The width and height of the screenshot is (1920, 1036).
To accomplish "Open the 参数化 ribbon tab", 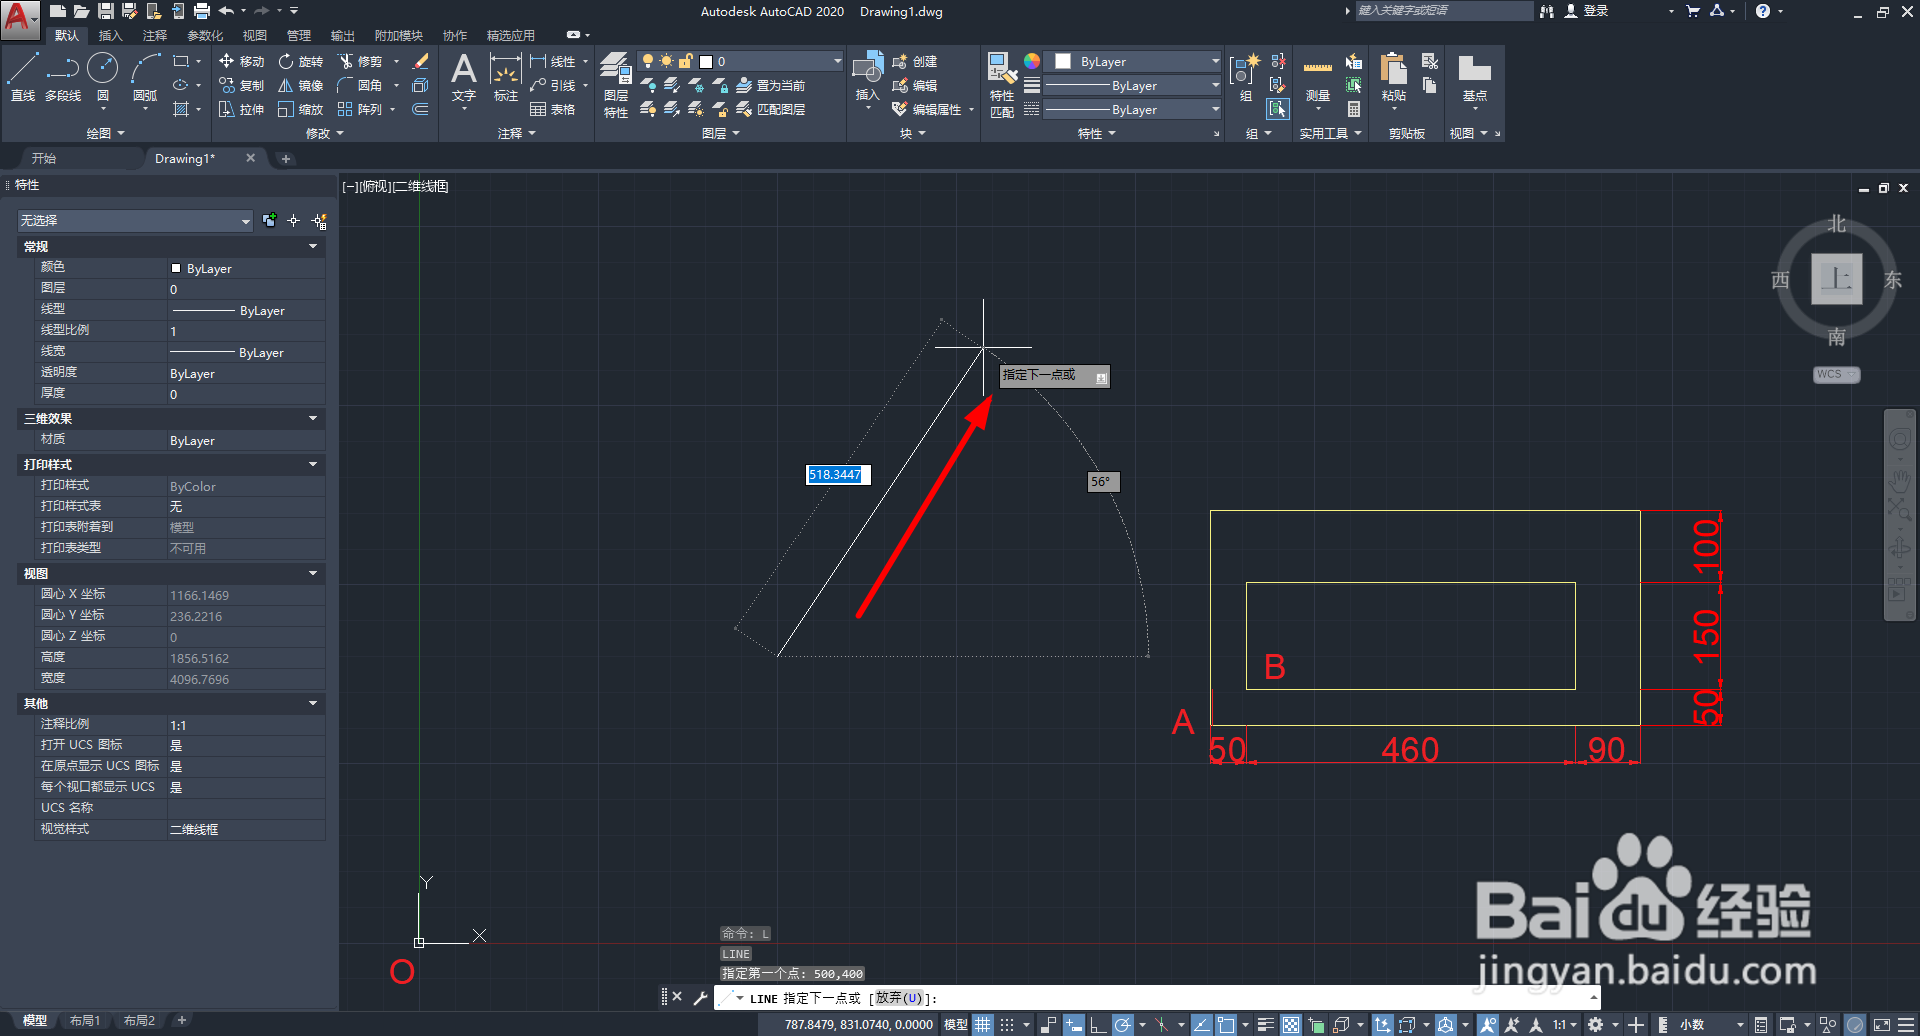I will [205, 35].
